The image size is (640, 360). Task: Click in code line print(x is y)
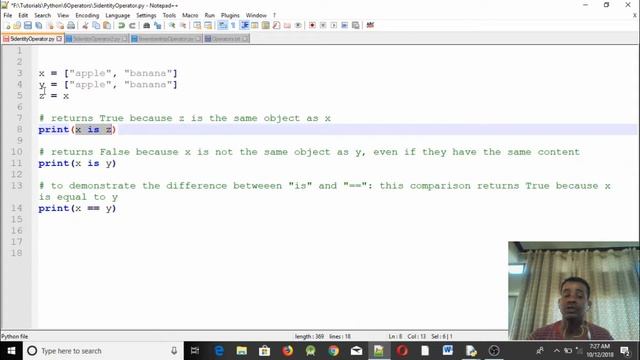pos(77,163)
